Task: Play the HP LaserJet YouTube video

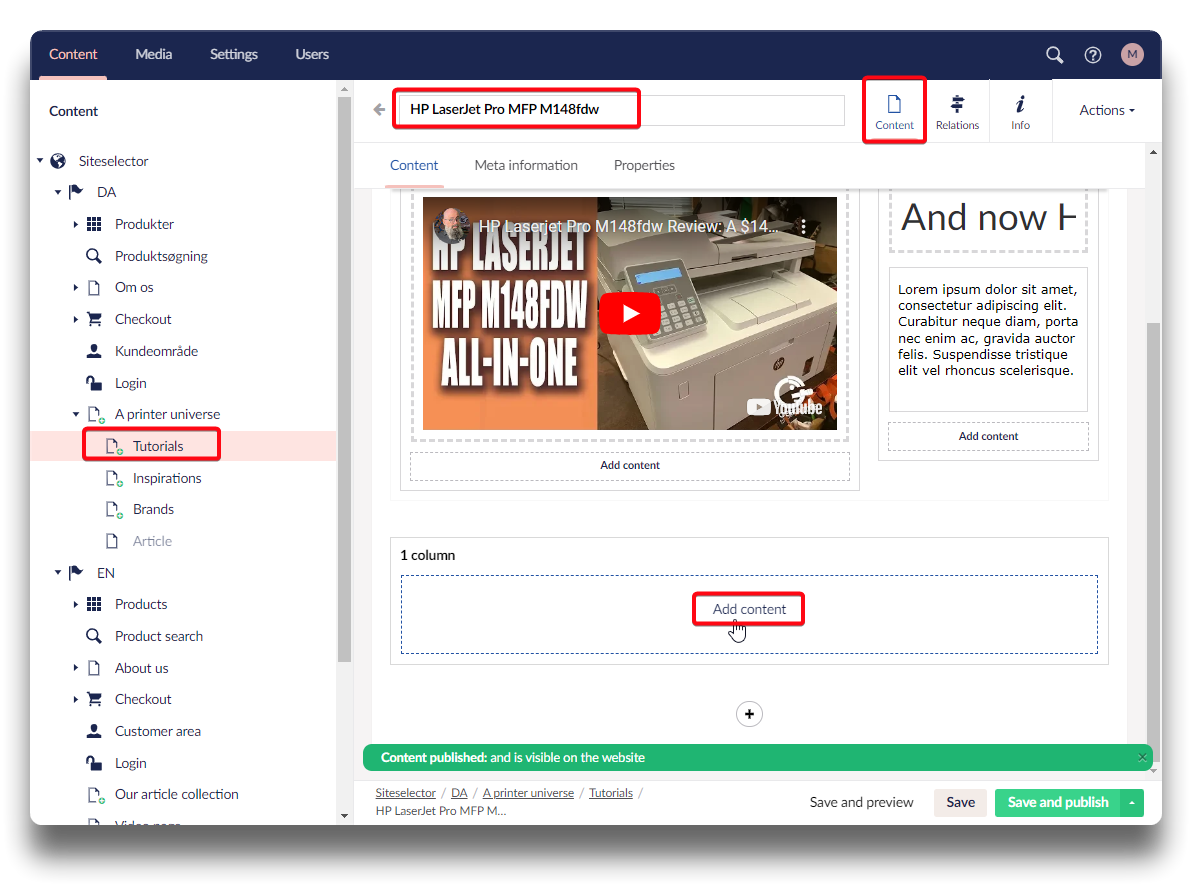Action: point(629,313)
